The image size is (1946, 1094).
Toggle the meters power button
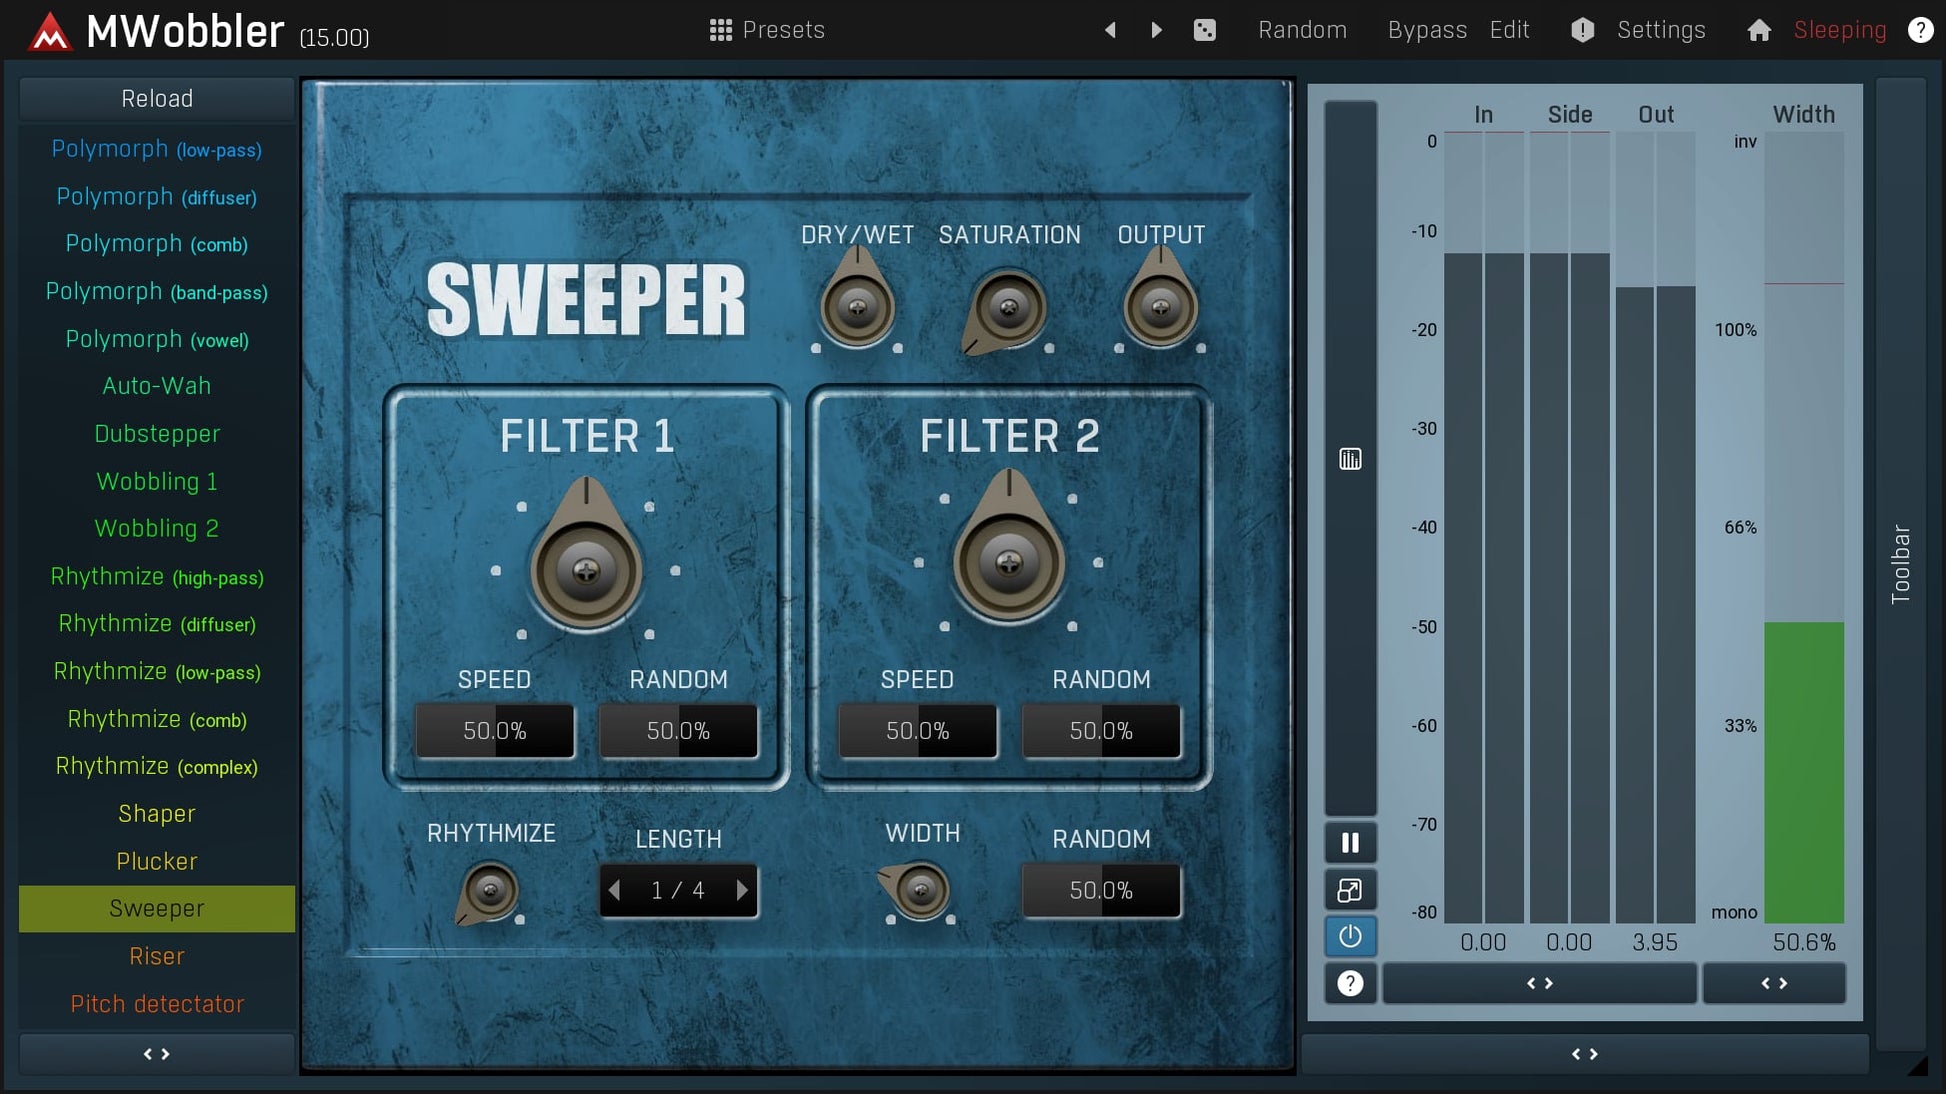point(1350,937)
